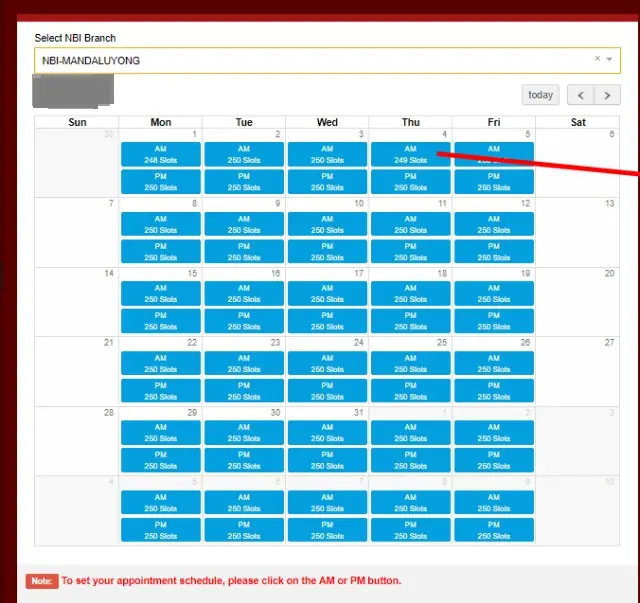Viewport: 640px width, 603px height.
Task: Select the AM slot on Monday the 22nd
Action: (160, 363)
